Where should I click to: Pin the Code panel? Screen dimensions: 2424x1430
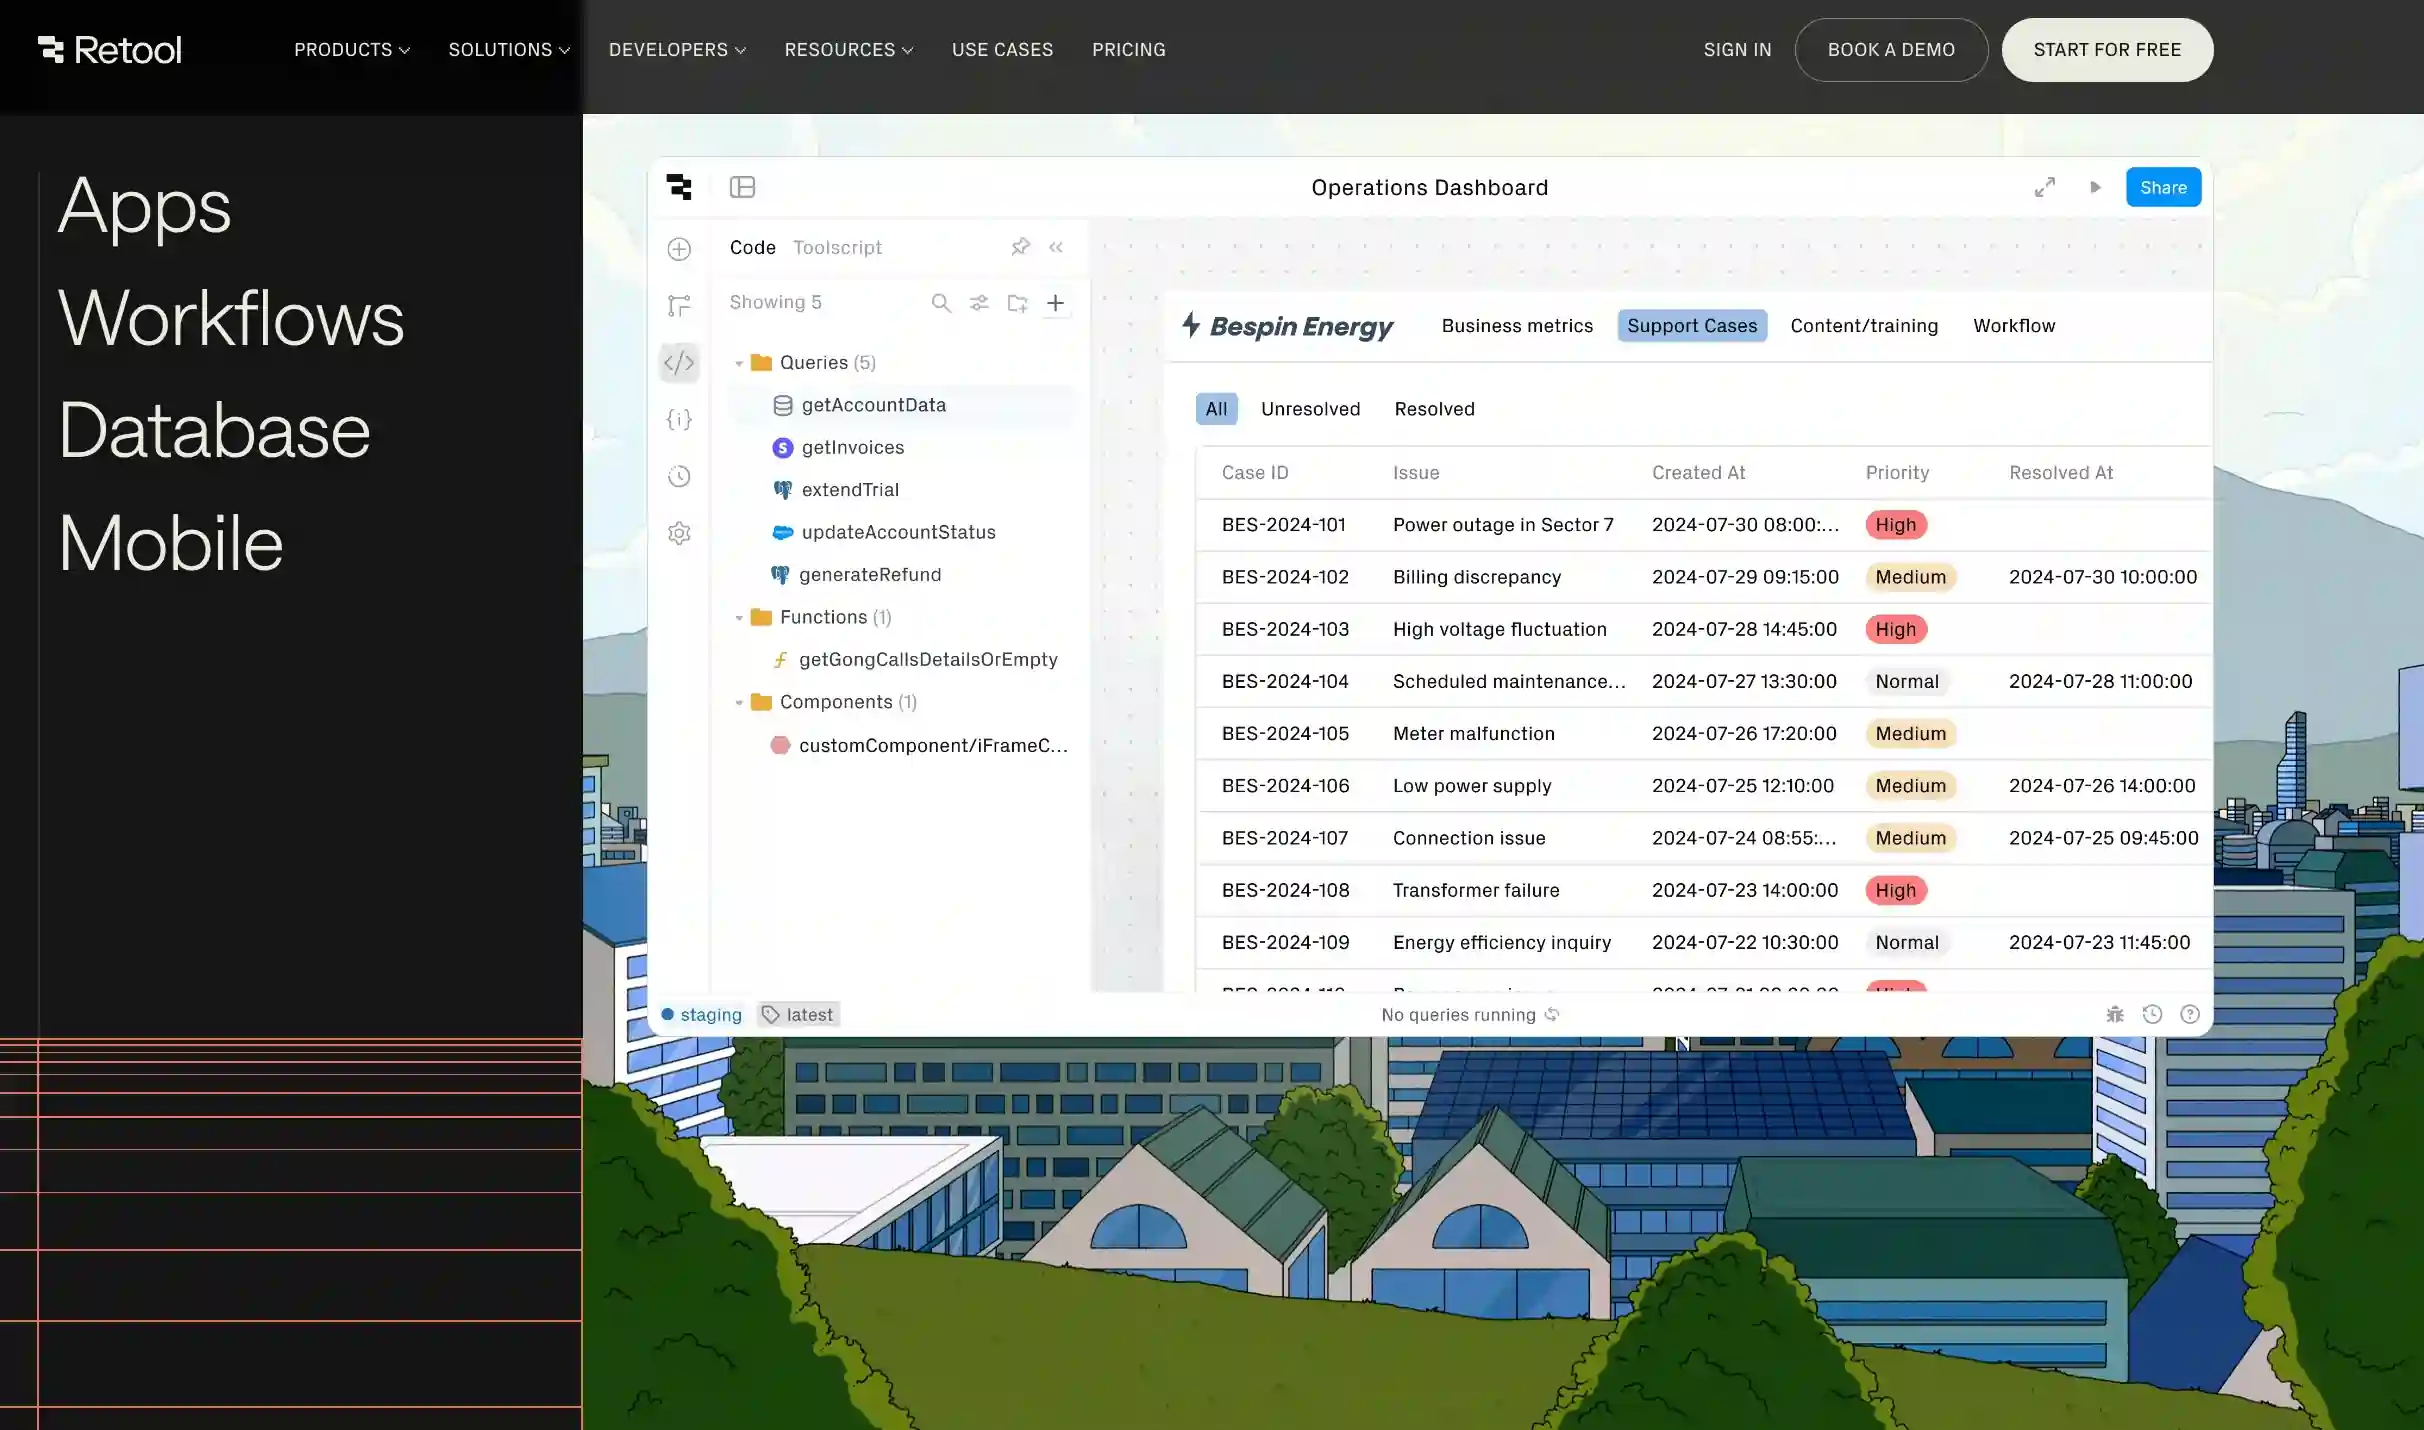pyautogui.click(x=1020, y=247)
